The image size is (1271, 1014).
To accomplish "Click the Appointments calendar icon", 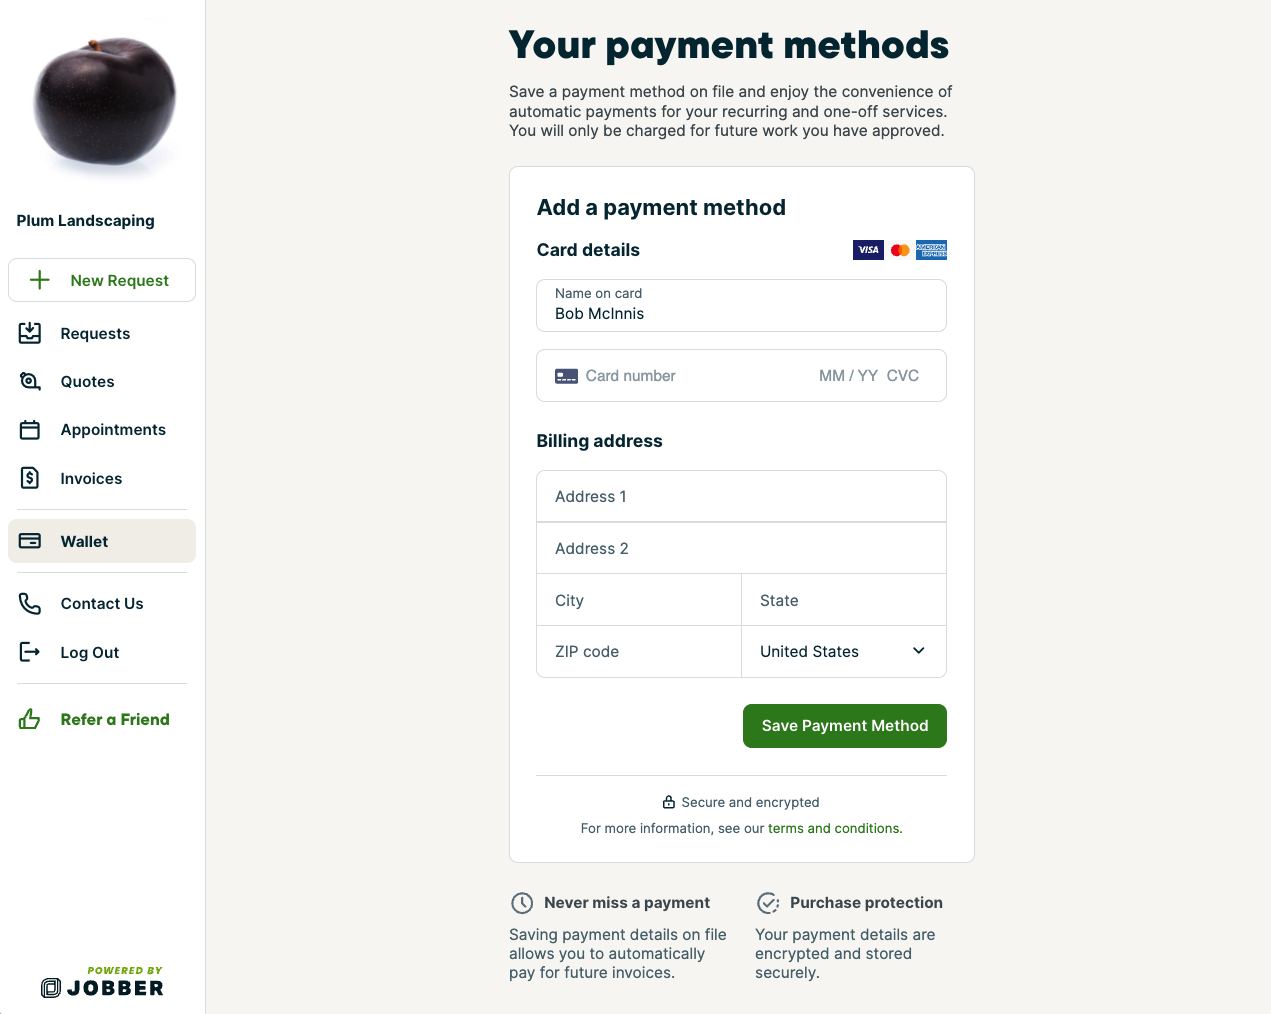I will tap(30, 430).
